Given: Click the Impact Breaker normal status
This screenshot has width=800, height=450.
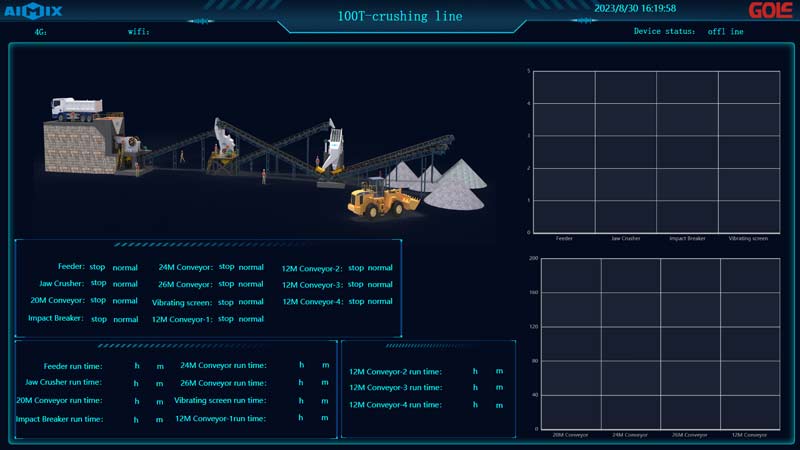Looking at the screenshot, I should [126, 320].
